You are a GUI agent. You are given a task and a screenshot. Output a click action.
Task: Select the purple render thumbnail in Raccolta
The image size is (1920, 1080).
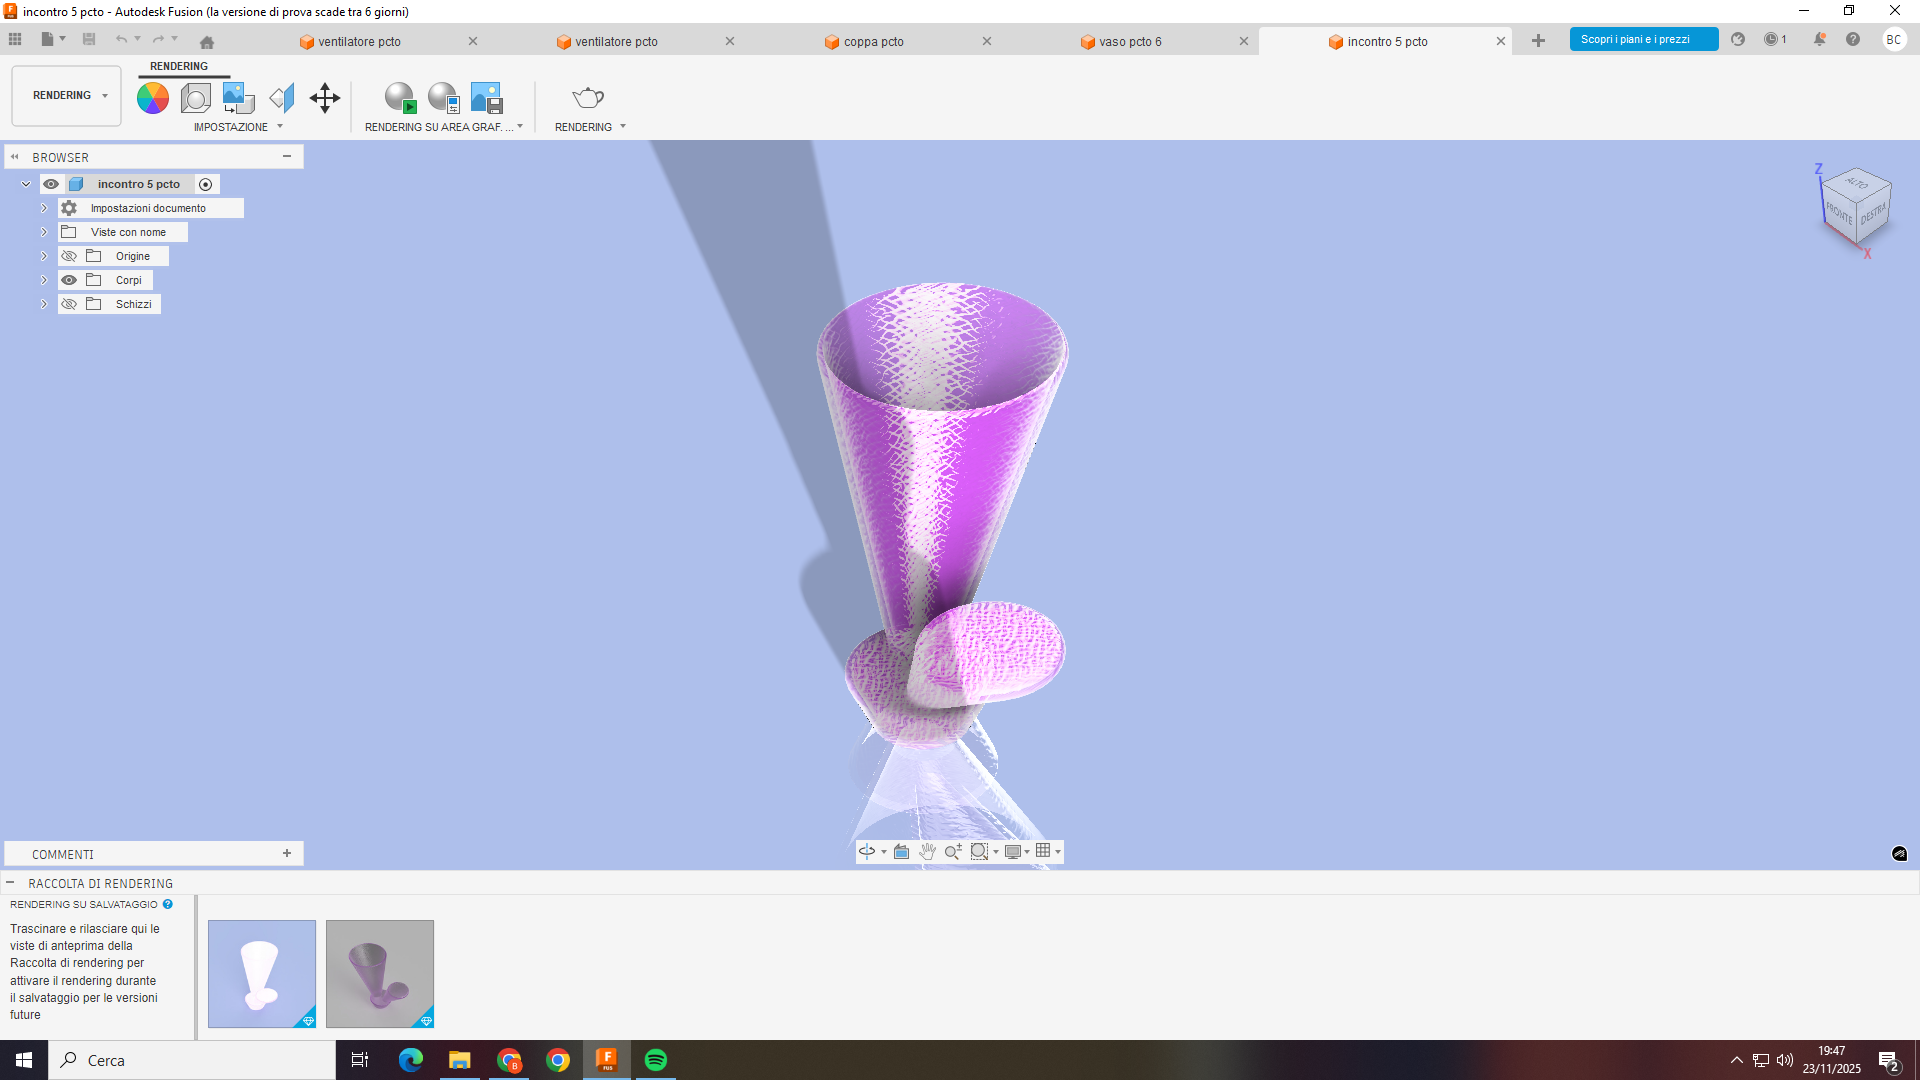pos(379,973)
